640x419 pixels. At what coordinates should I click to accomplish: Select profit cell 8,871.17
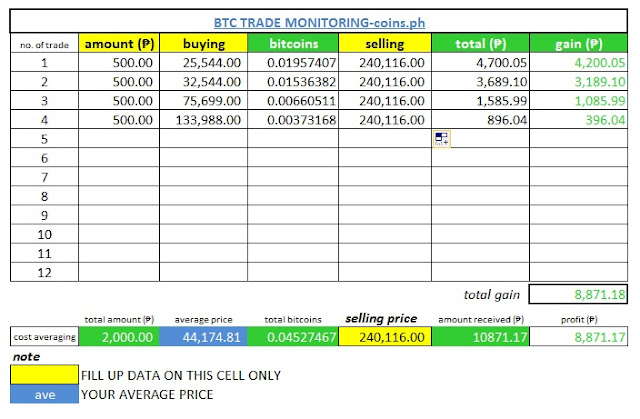tap(579, 337)
